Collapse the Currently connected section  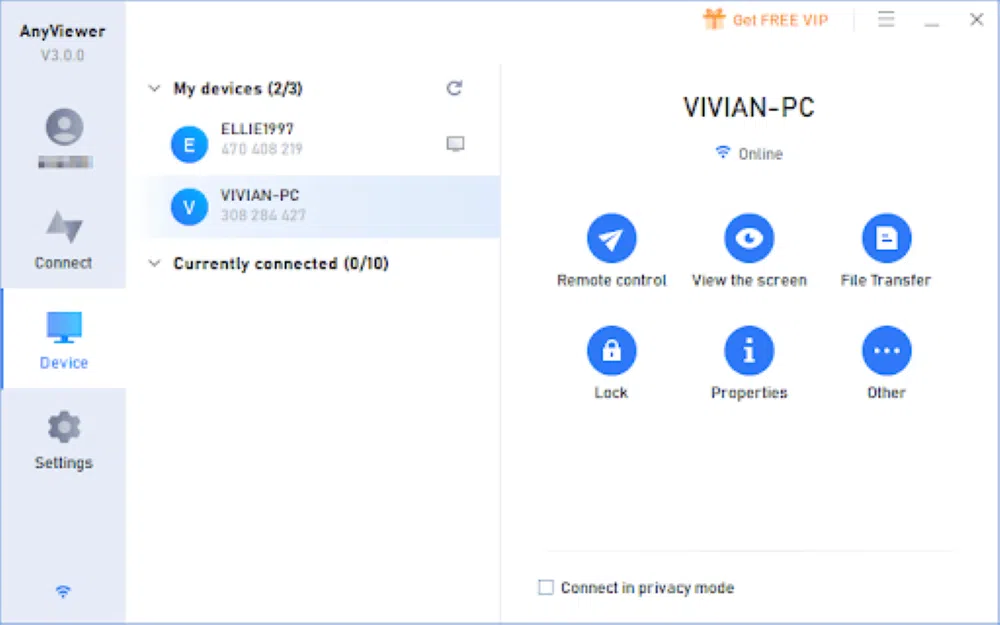tap(154, 263)
